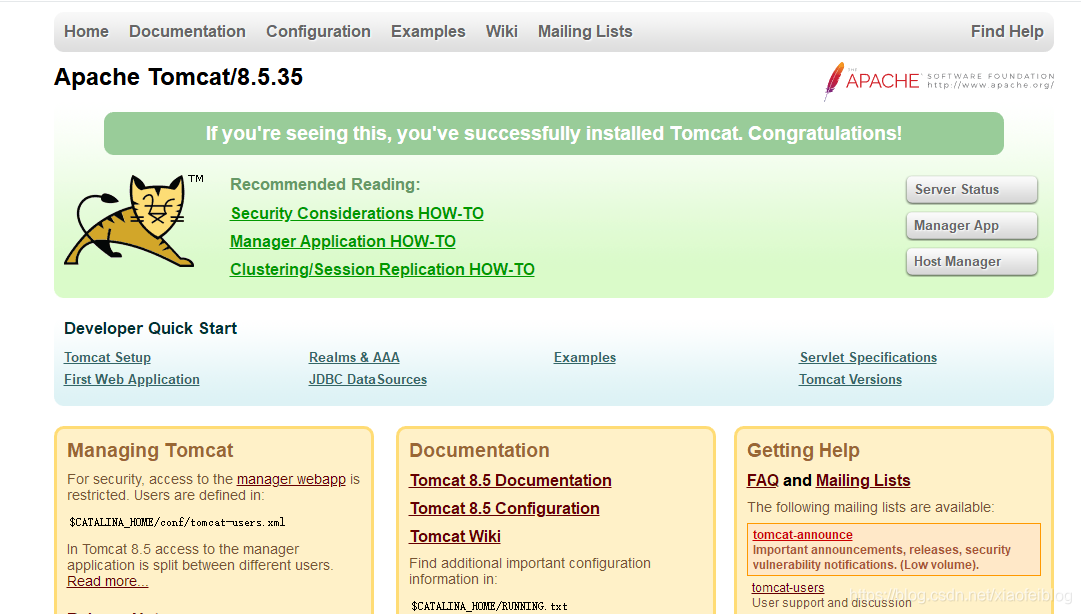This screenshot has height=614, width=1081.
Task: Open Security Considerations HOW-TO link
Action: (x=356, y=214)
